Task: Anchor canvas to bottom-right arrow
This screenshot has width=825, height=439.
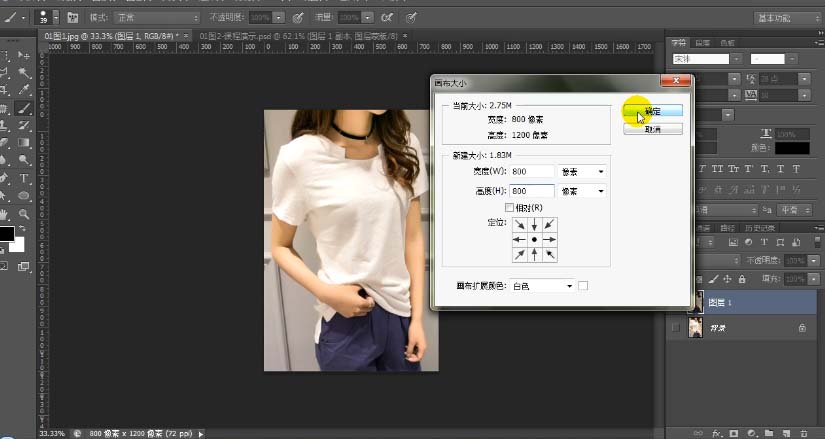Action: 550,255
